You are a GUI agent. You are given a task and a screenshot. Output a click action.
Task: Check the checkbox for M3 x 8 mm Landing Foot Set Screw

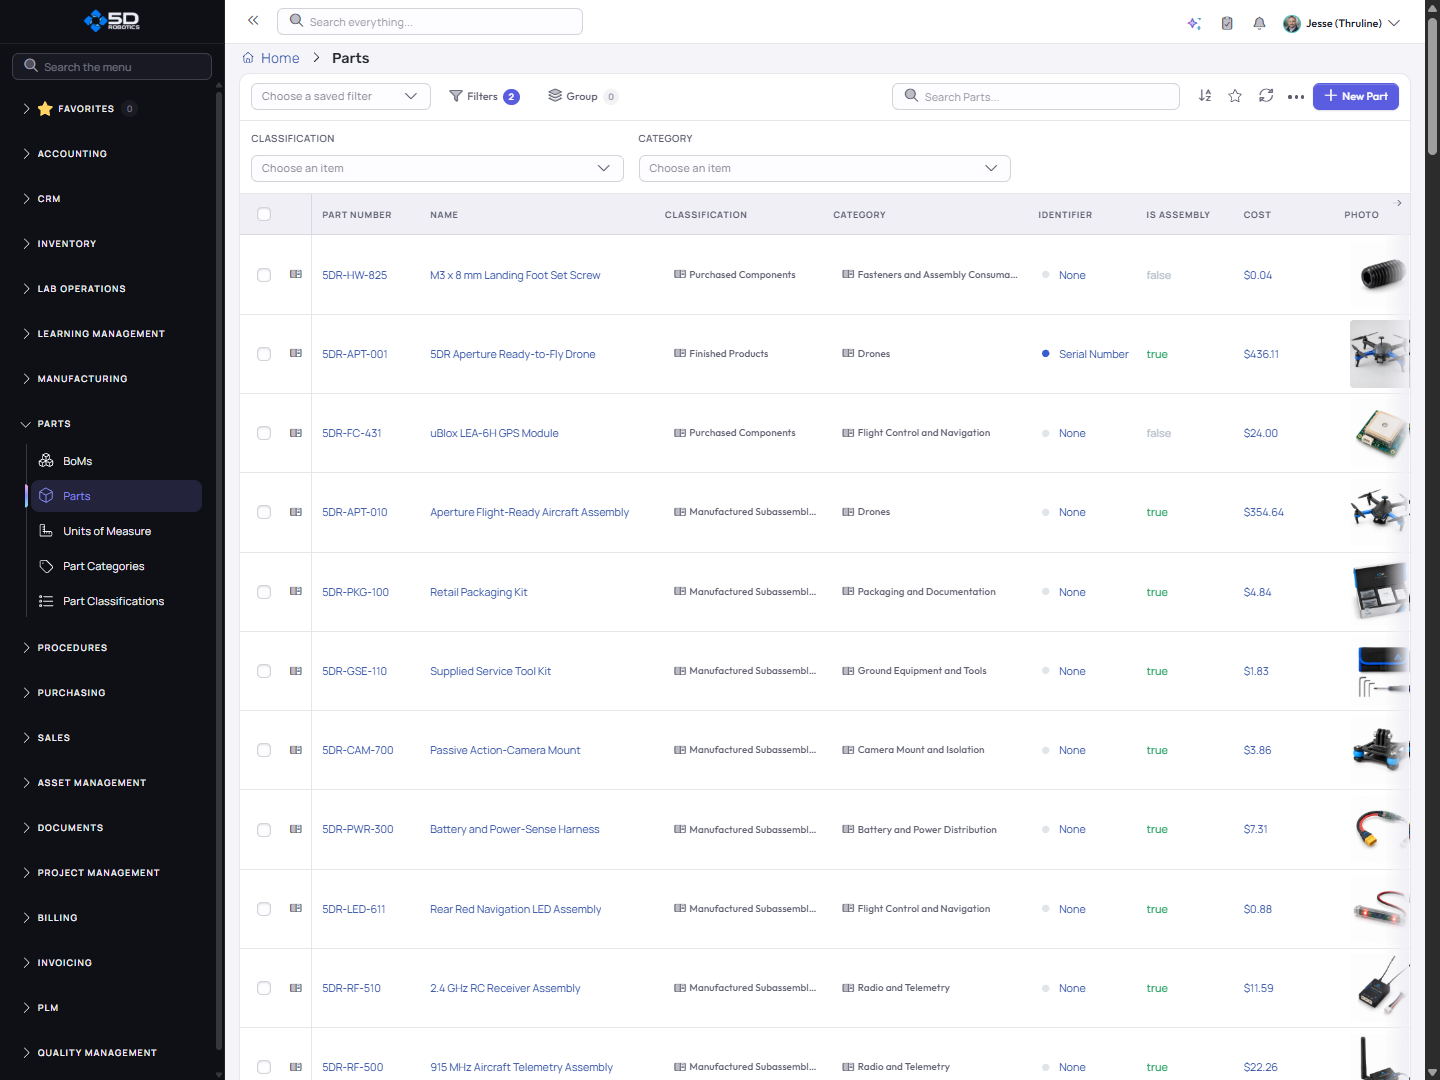[264, 275]
